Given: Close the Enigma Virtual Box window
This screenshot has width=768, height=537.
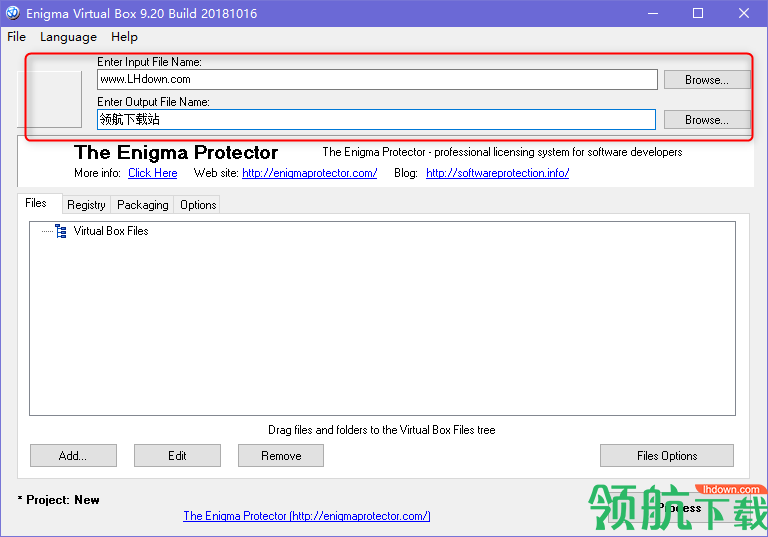Looking at the screenshot, I should pos(744,13).
